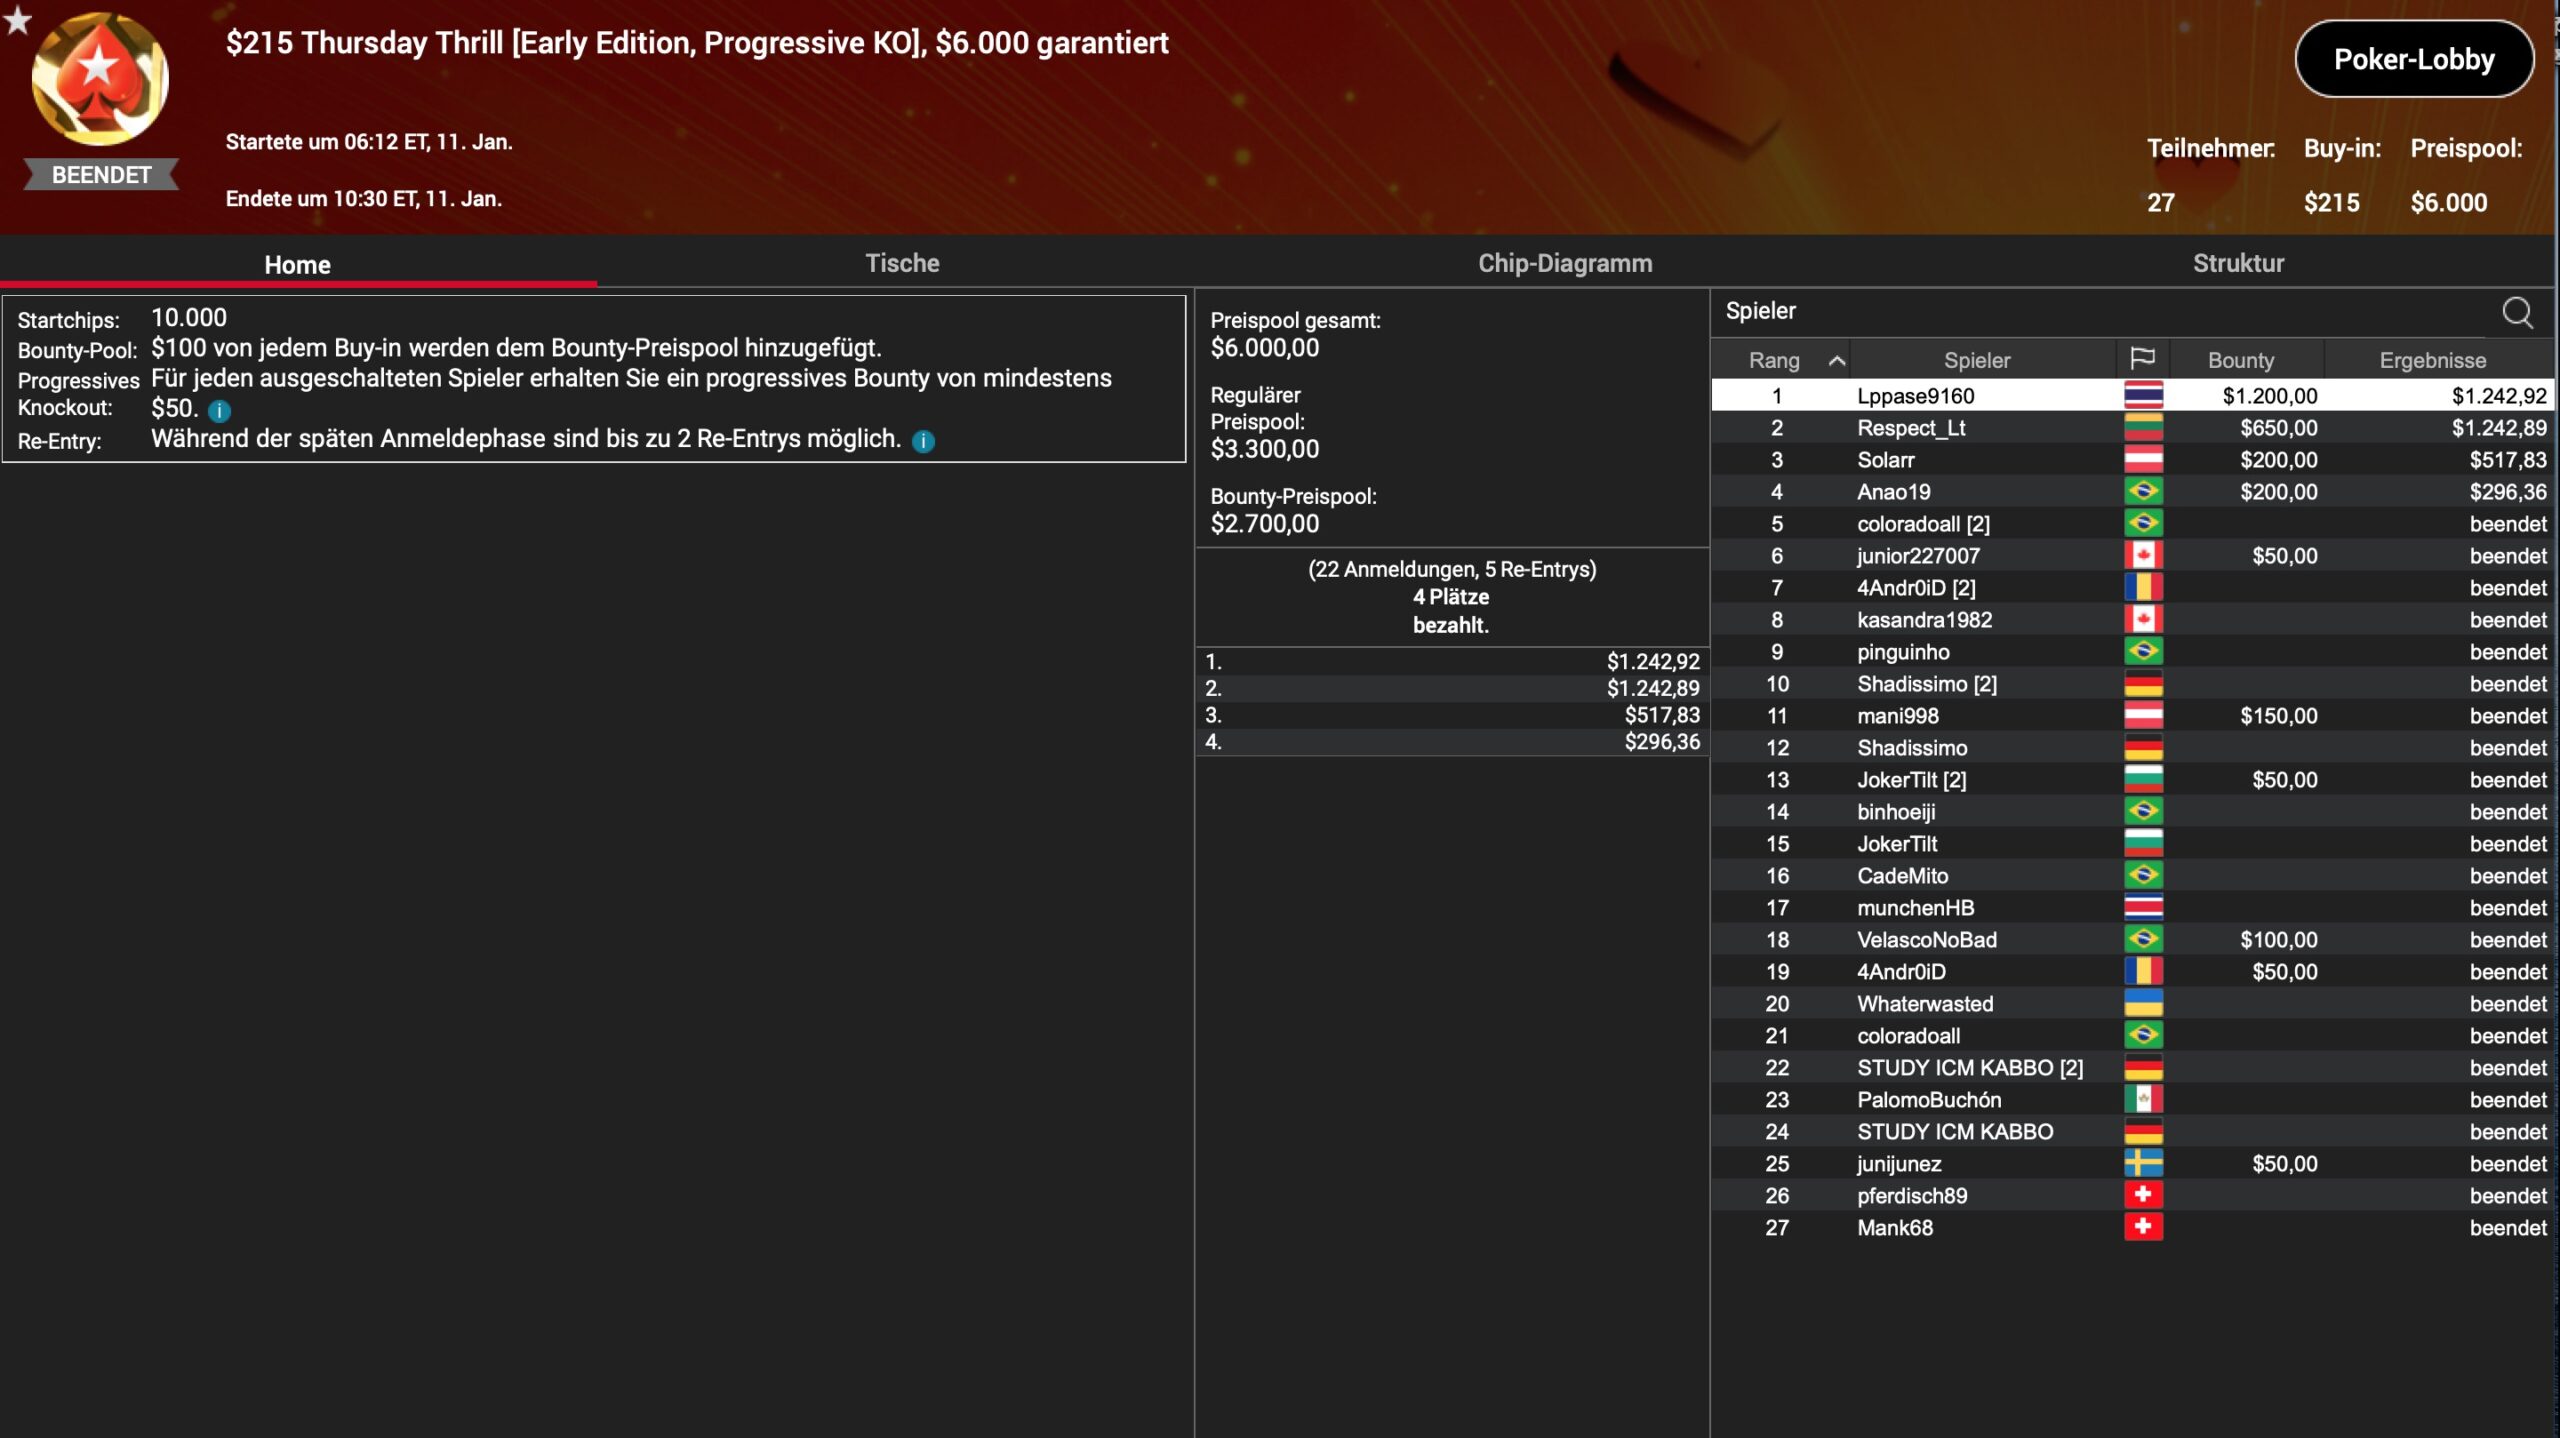Select player Respect_Lt row

pos(1910,428)
